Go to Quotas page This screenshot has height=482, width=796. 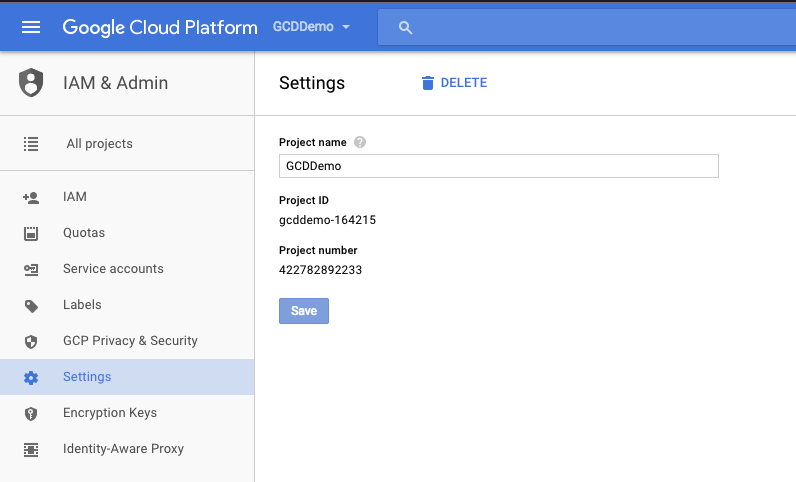point(84,233)
